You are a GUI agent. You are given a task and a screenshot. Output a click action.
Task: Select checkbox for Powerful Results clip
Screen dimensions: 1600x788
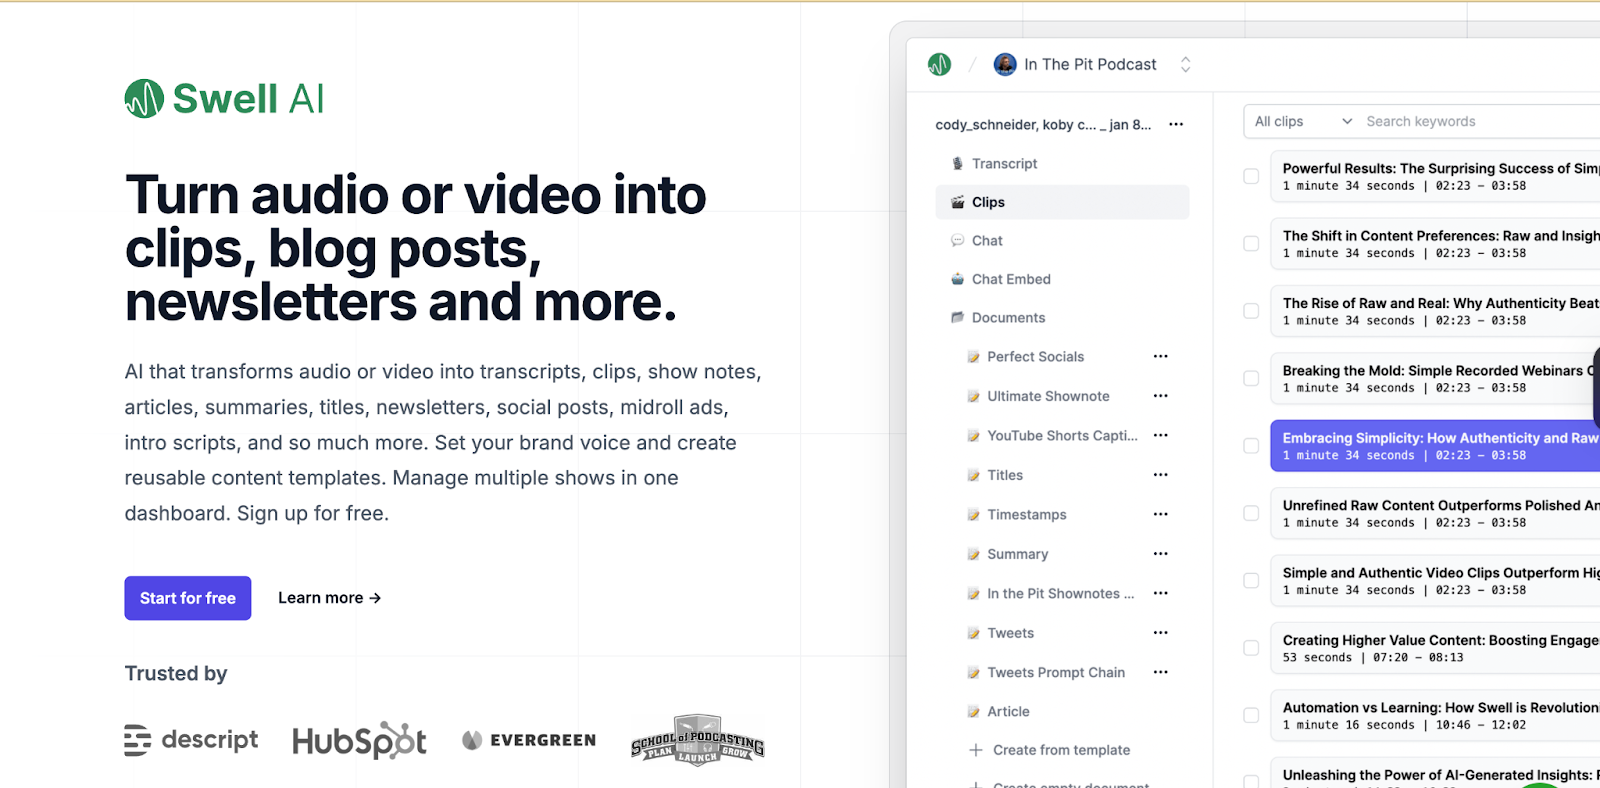(1251, 176)
